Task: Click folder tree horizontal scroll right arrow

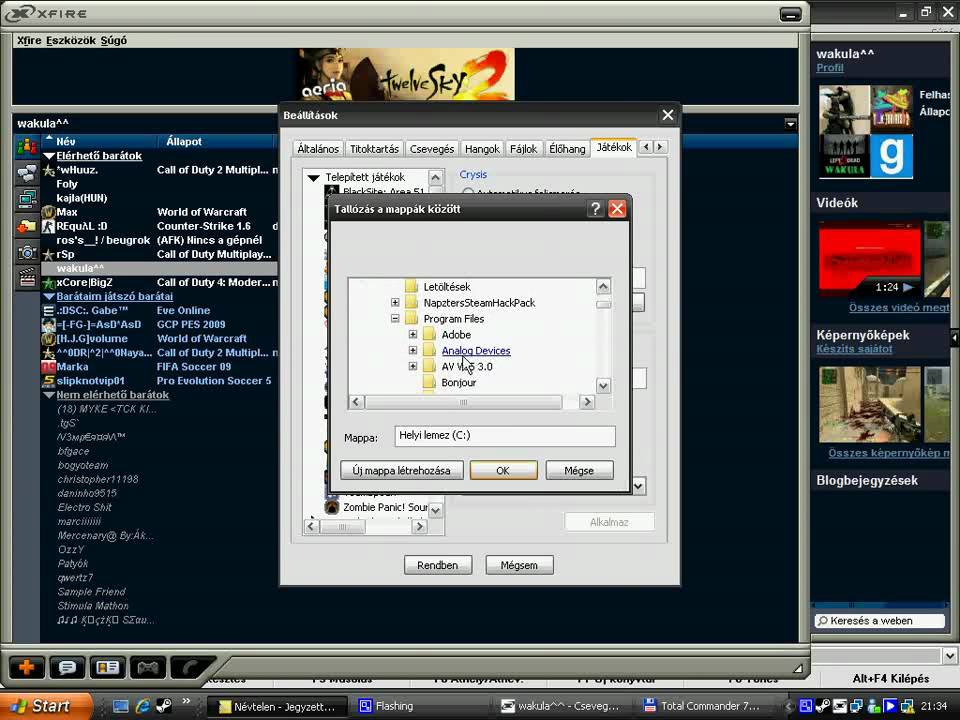Action: click(587, 402)
